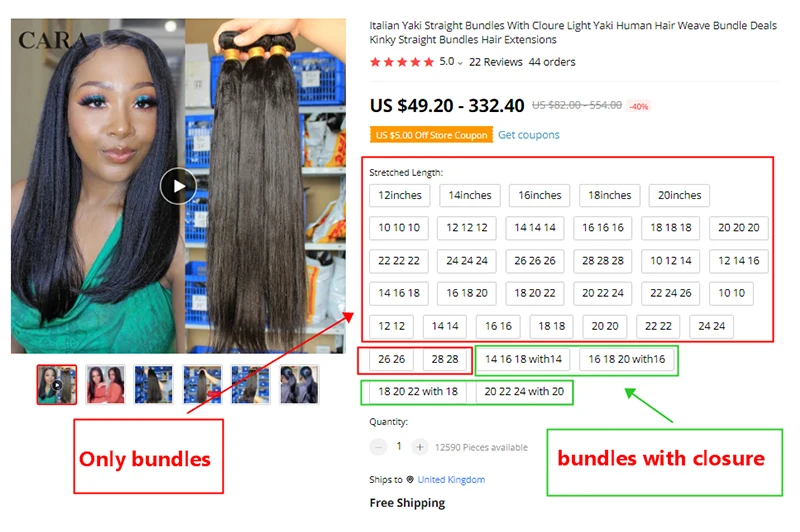Pick the 20 22 24 with 20 option
800x532 pixels.
click(x=524, y=392)
